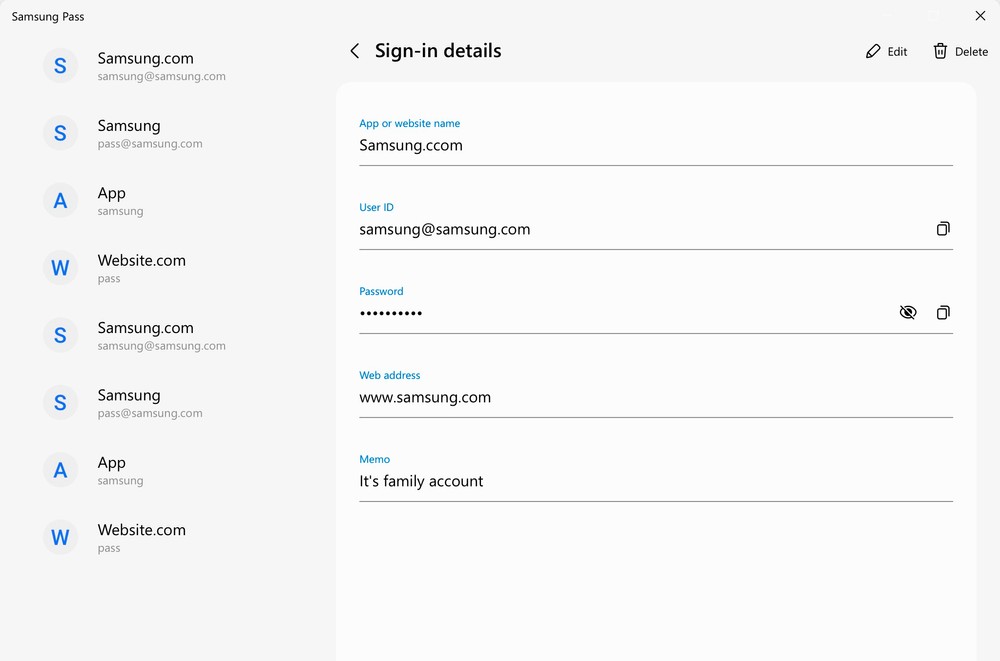Click the masked Password field

620,313
